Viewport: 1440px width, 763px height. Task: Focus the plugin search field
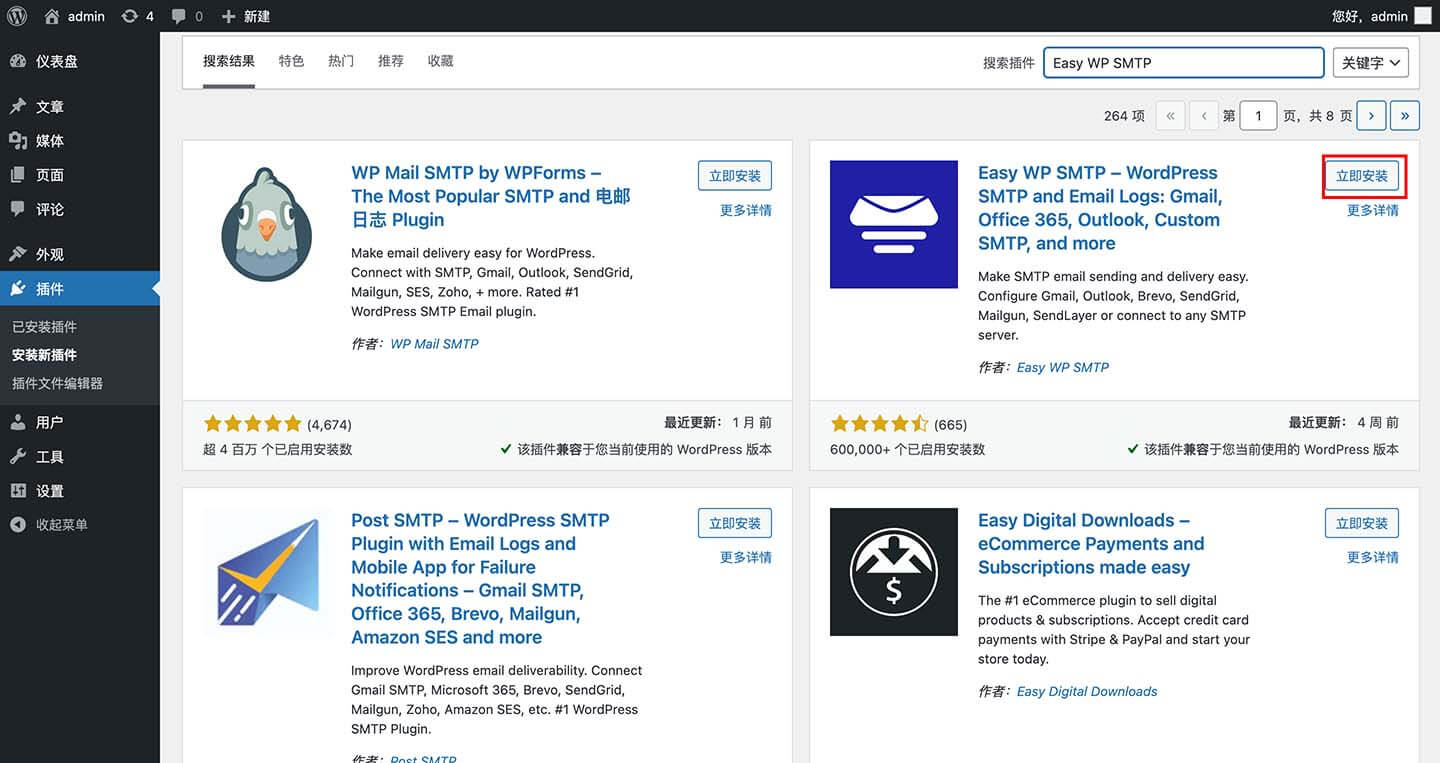point(1184,62)
